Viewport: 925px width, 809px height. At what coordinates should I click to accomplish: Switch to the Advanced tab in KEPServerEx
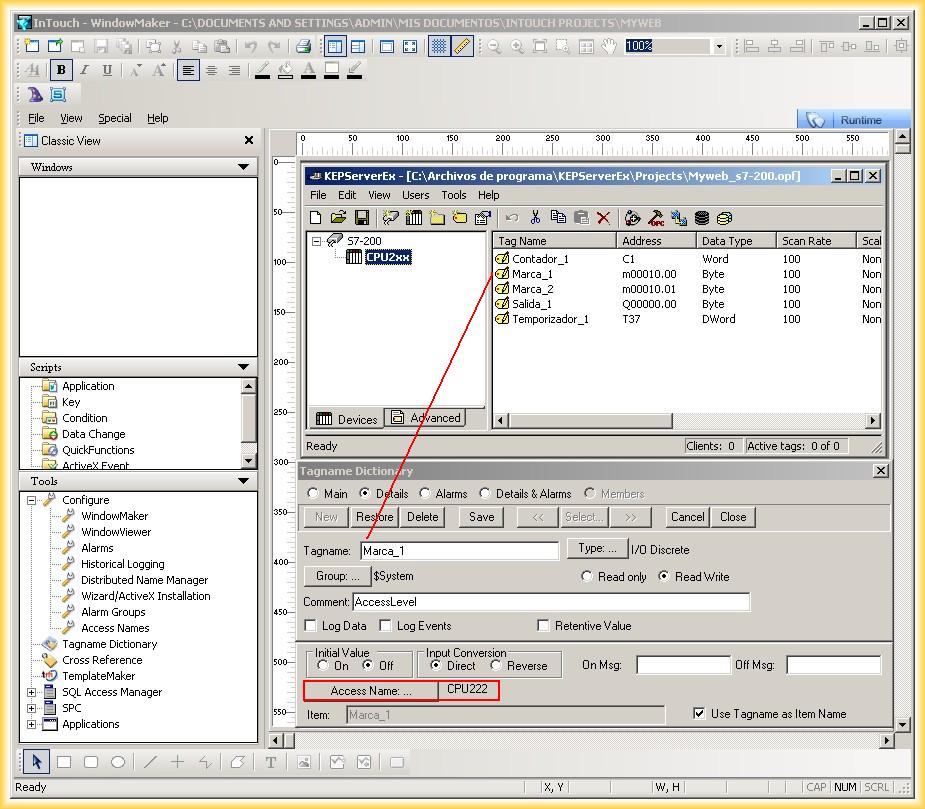(x=426, y=418)
